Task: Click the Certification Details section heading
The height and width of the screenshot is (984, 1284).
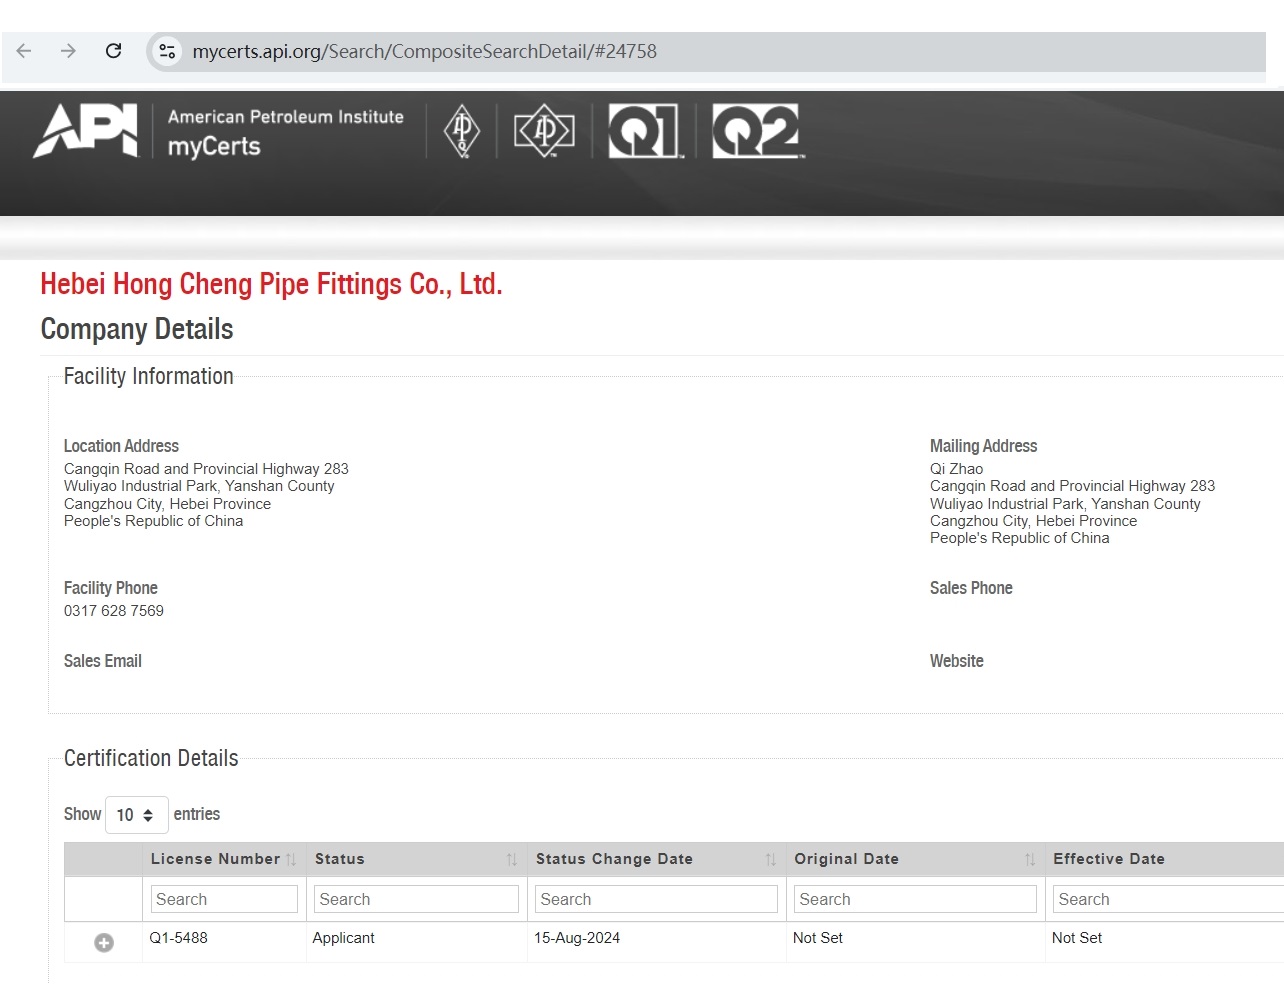Action: [151, 758]
